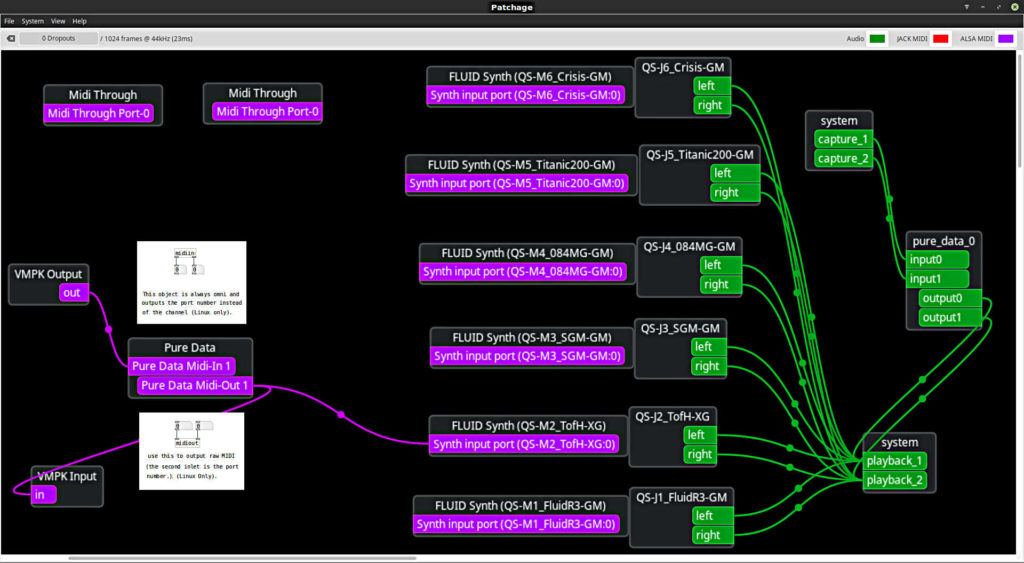Select the Pure Data module title
Image resolution: width=1024 pixels, height=563 pixels.
189,347
